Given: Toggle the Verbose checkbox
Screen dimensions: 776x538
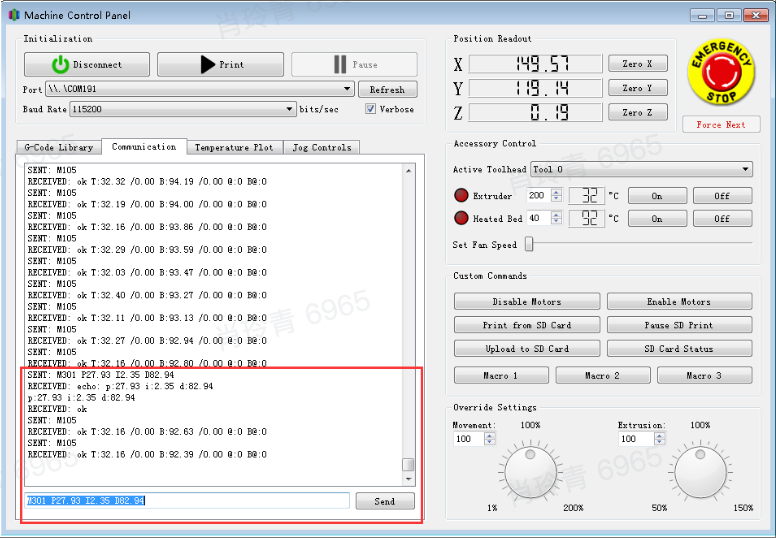Looking at the screenshot, I should pyautogui.click(x=371, y=109).
